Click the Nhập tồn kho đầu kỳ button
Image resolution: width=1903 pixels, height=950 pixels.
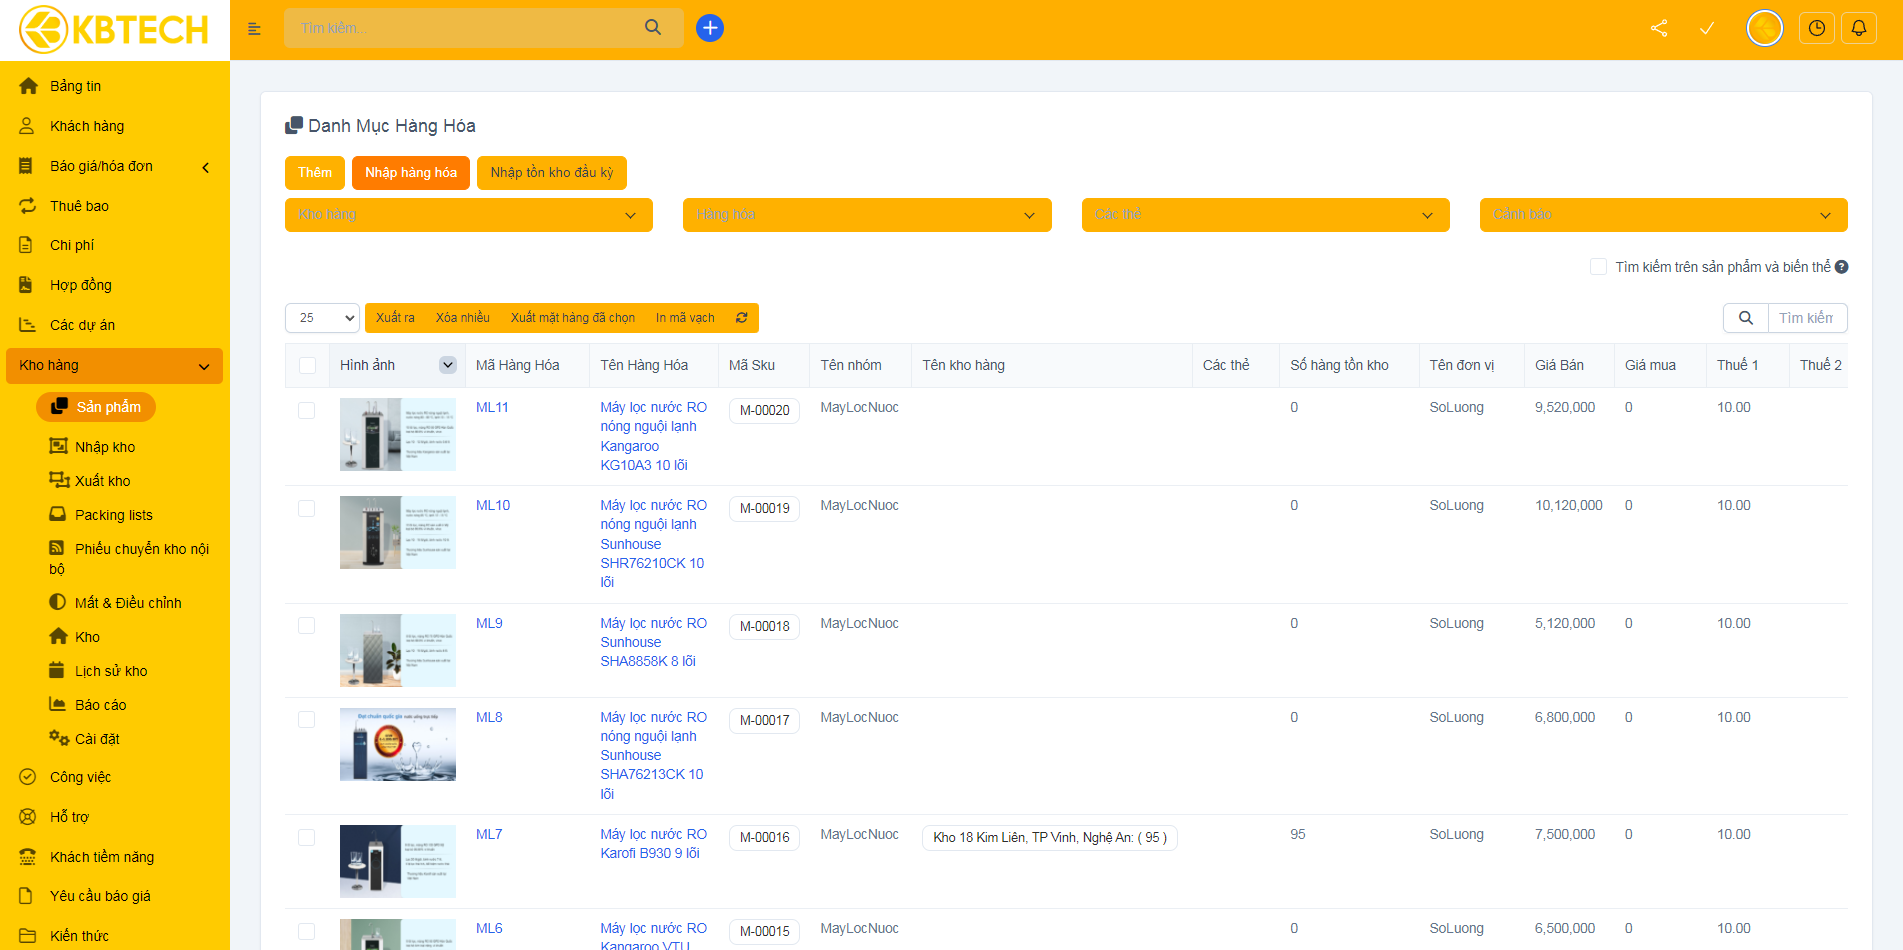[x=551, y=173]
